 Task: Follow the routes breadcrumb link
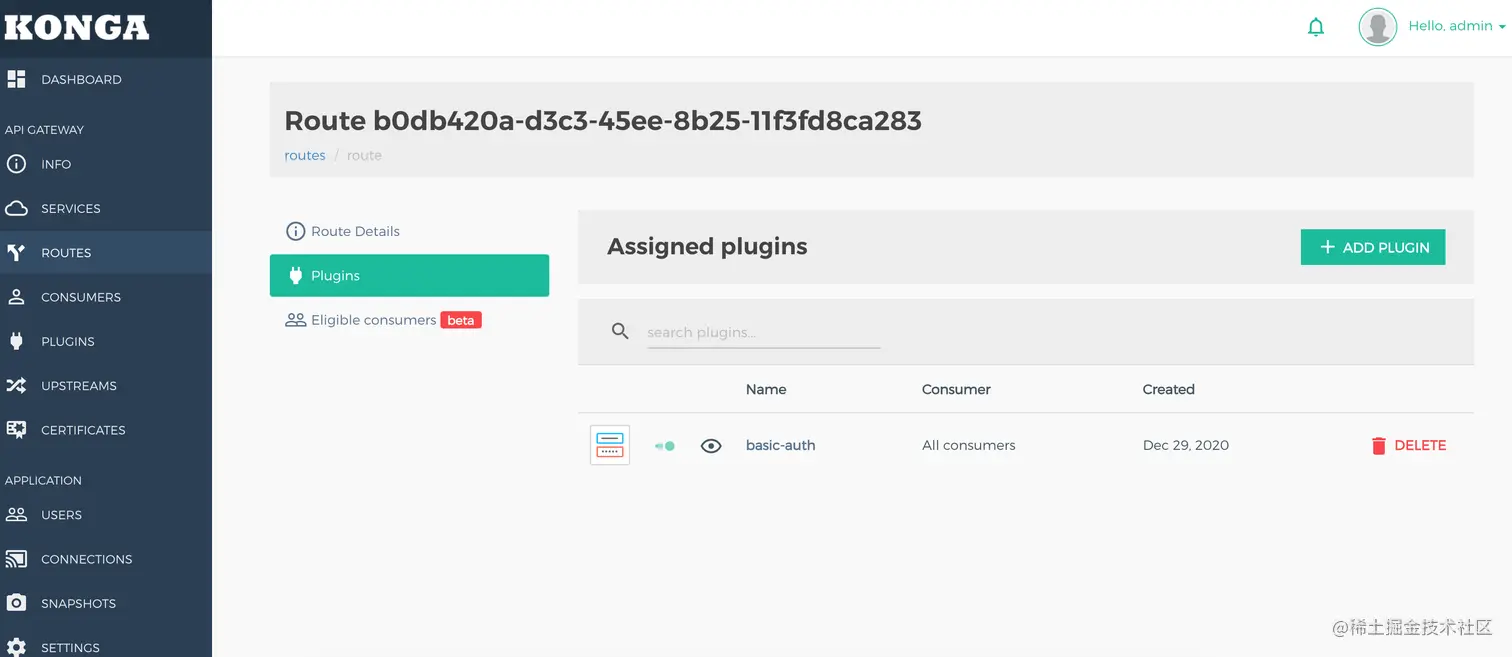pyautogui.click(x=305, y=155)
